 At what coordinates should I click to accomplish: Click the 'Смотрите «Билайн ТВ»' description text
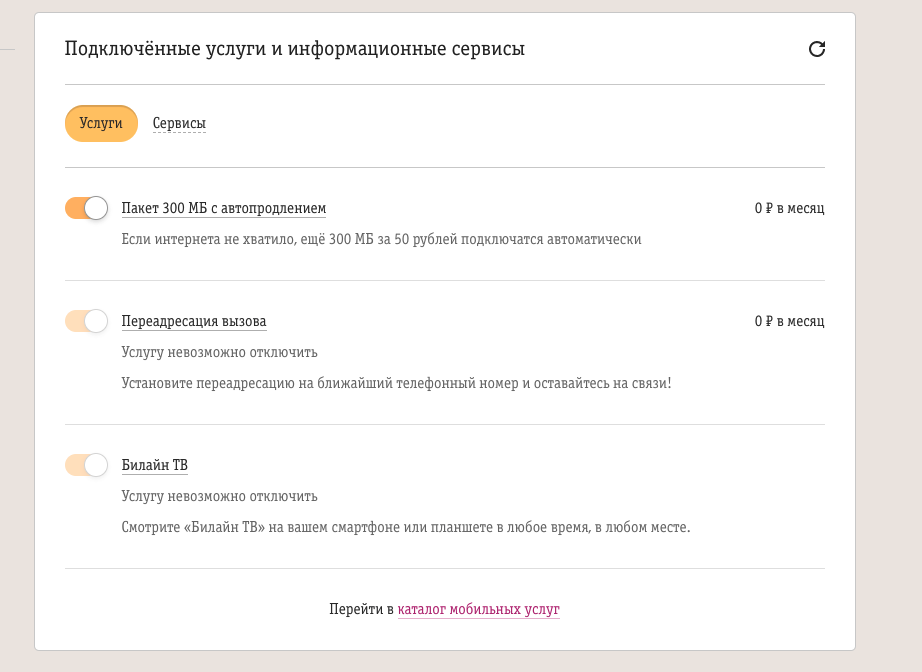click(406, 527)
